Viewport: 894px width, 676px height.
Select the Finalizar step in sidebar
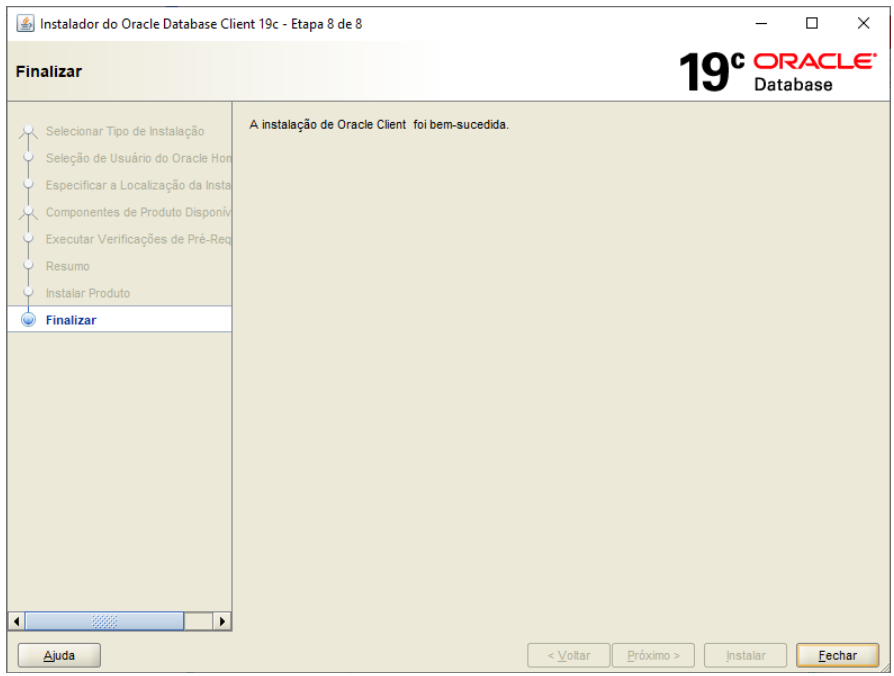[x=120, y=320]
